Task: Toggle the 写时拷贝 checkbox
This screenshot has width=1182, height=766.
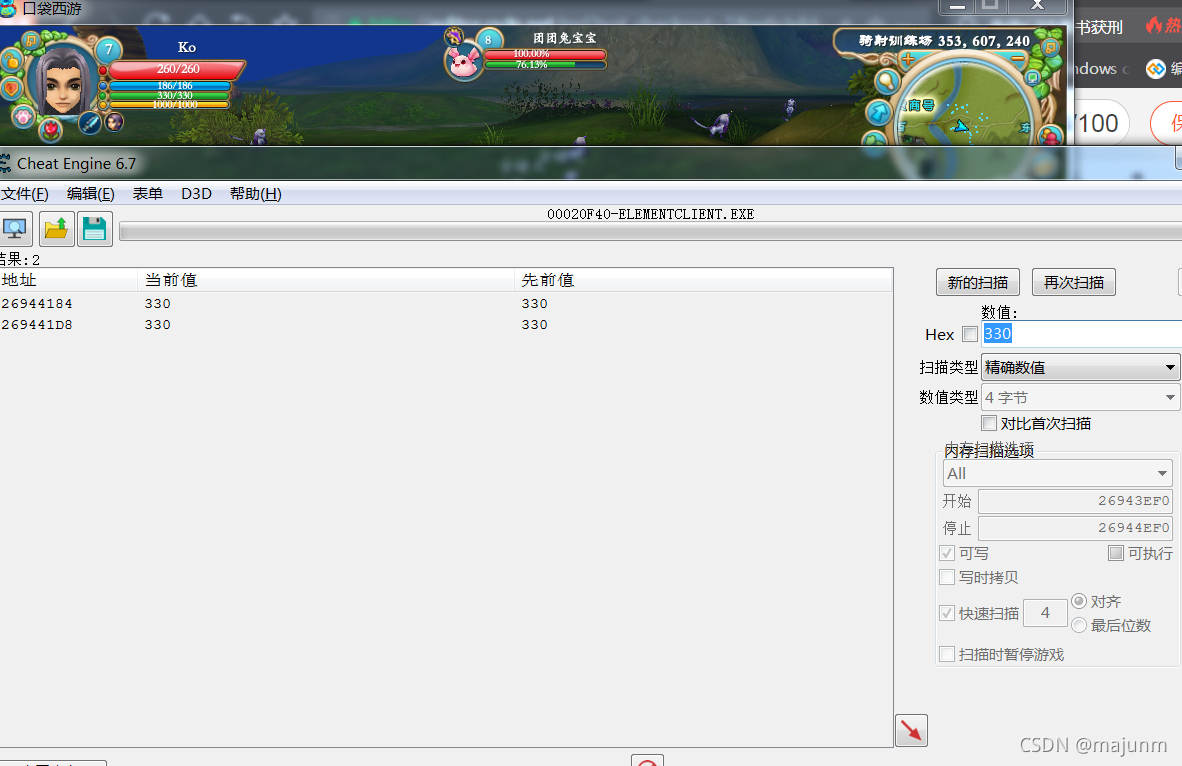Action: tap(948, 578)
